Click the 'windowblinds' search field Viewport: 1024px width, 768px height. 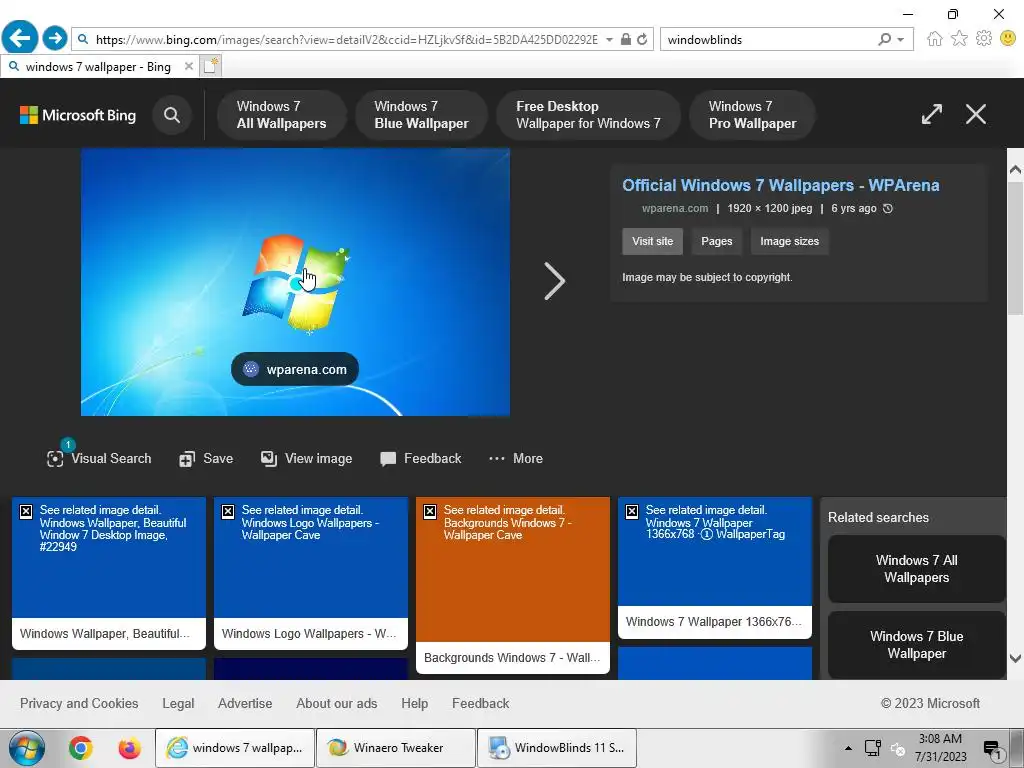[x=769, y=40]
